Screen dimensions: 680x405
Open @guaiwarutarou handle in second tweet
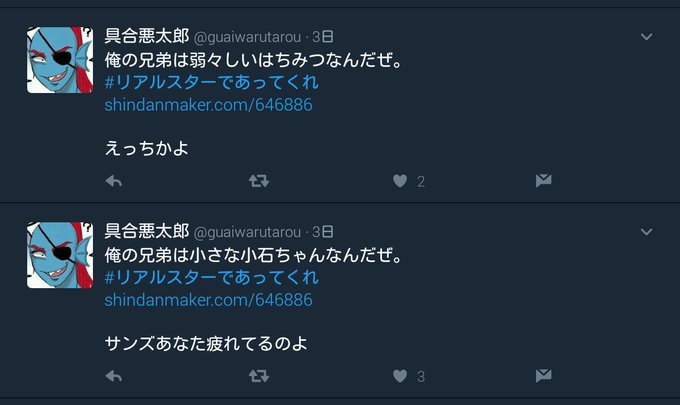click(247, 232)
